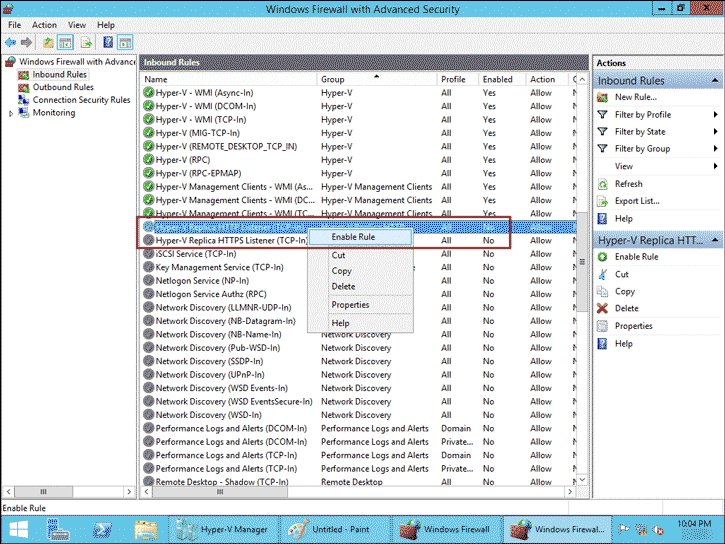
Task: Select Inbound Rules in the tree
Action: click(x=59, y=74)
